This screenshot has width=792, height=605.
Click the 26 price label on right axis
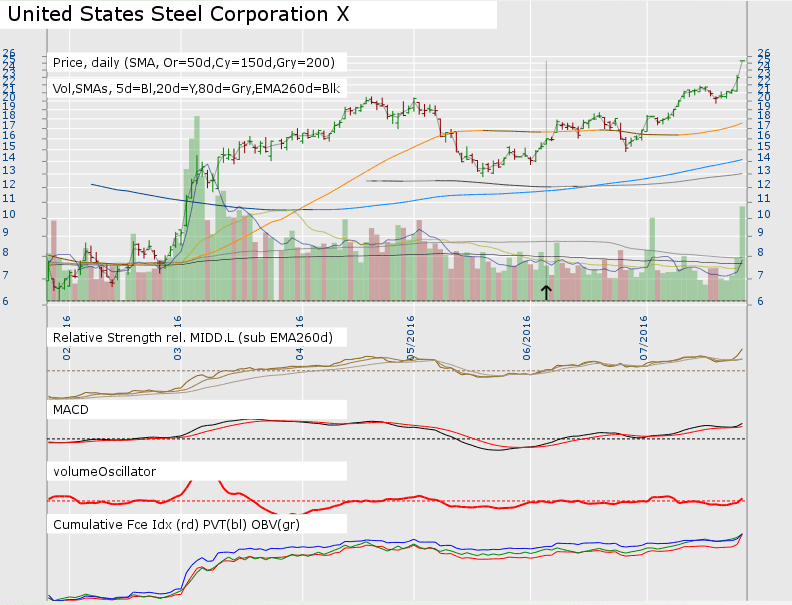[x=763, y=53]
